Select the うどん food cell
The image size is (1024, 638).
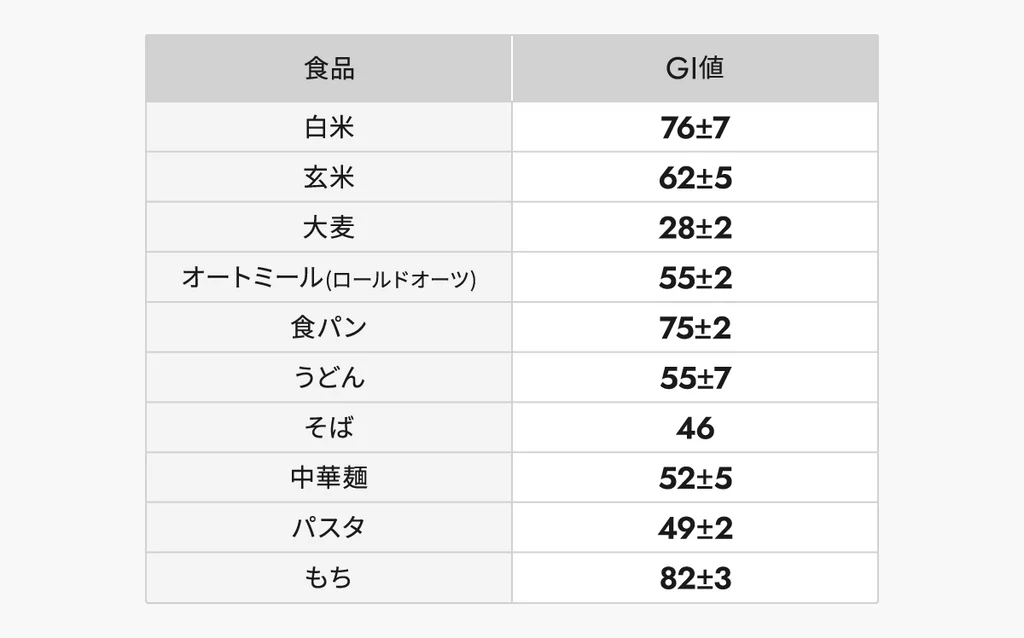(x=329, y=378)
